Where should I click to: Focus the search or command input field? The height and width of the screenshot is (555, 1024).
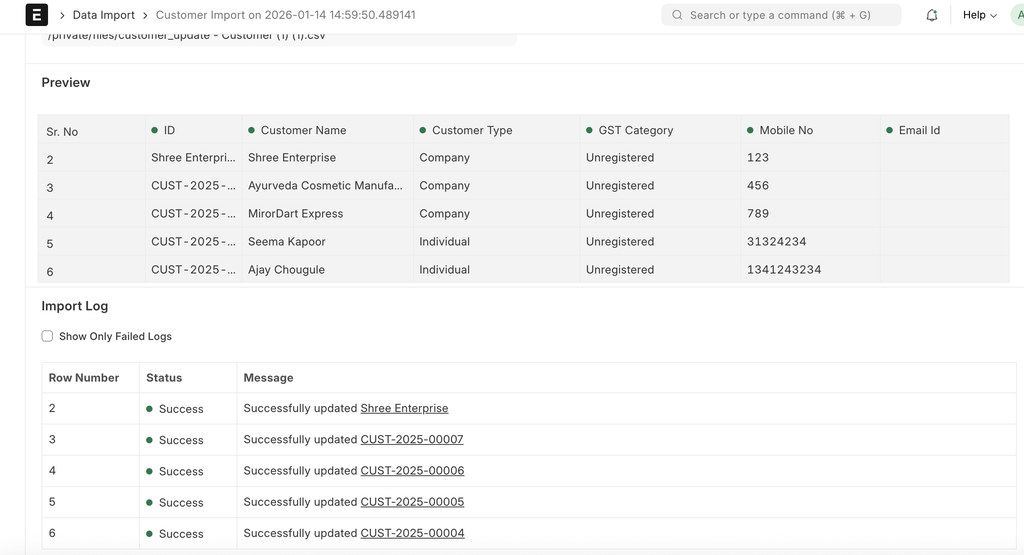[x=780, y=15]
